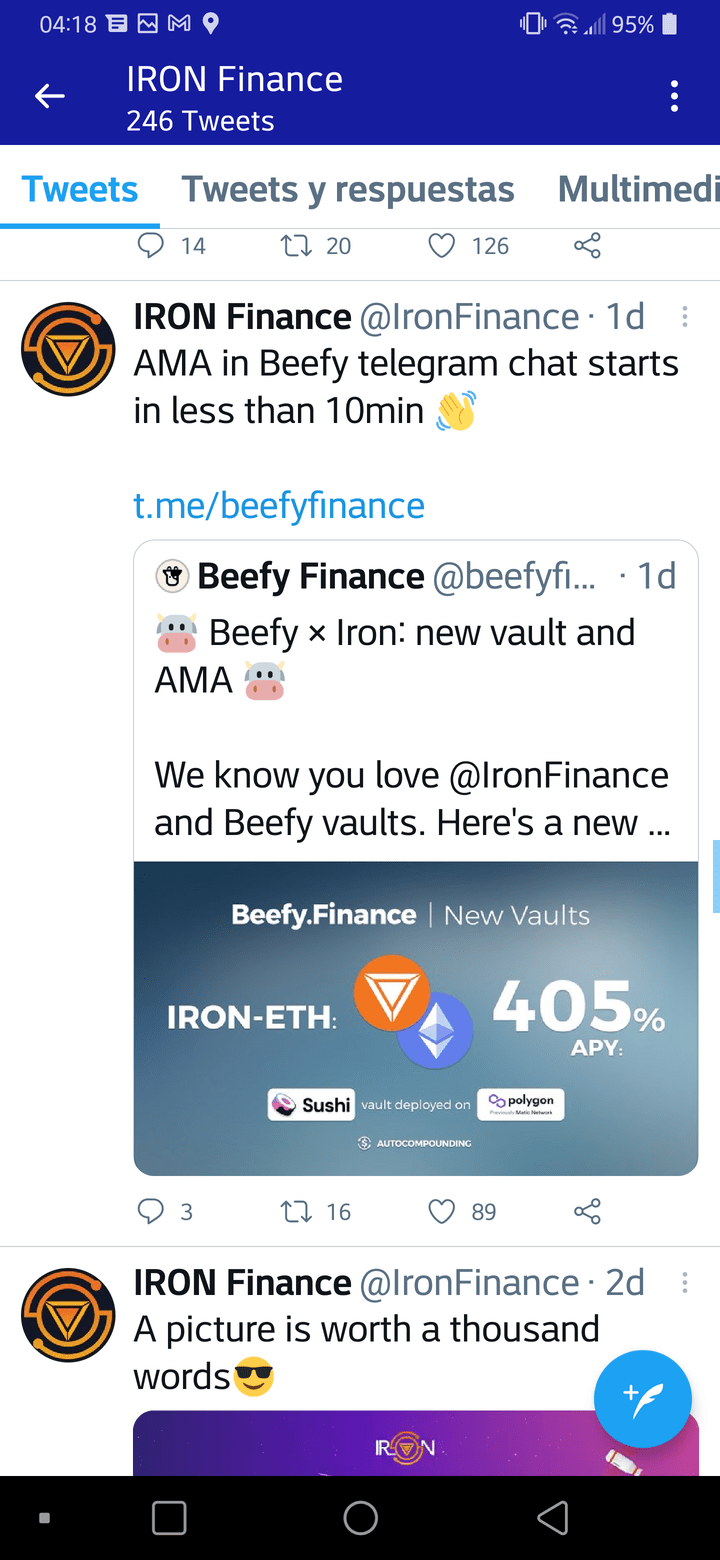The image size is (720, 1560).
Task: Like the top tweet with 126 likes
Action: click(442, 246)
